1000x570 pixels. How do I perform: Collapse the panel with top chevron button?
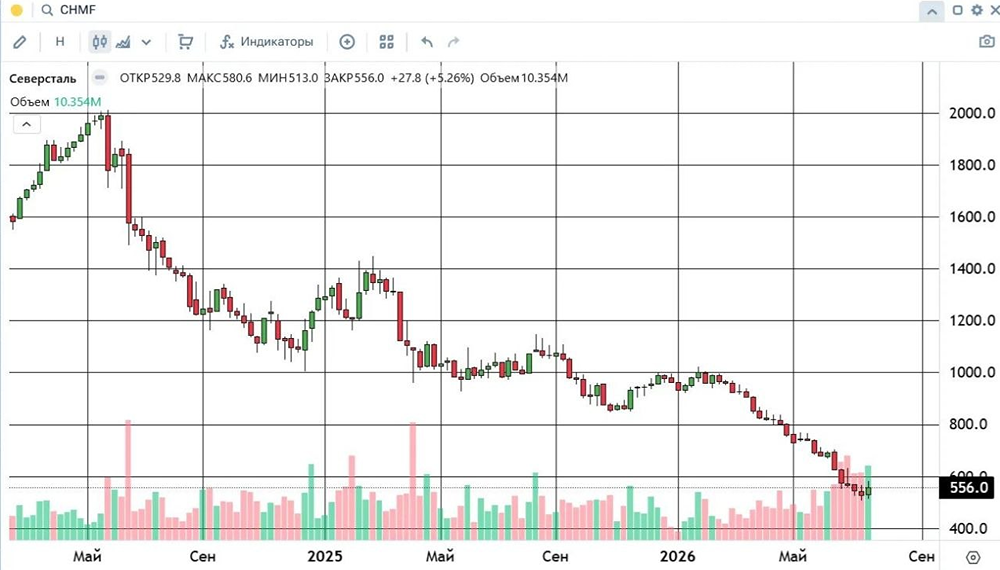coord(932,11)
